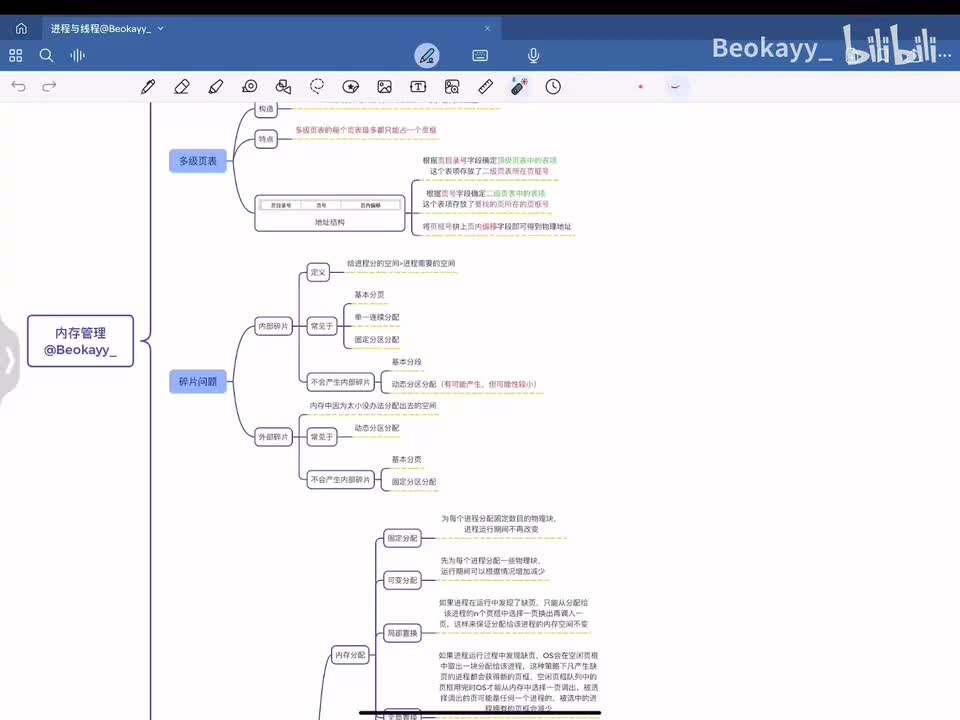Undo the last action
This screenshot has width=960, height=720.
click(18, 86)
